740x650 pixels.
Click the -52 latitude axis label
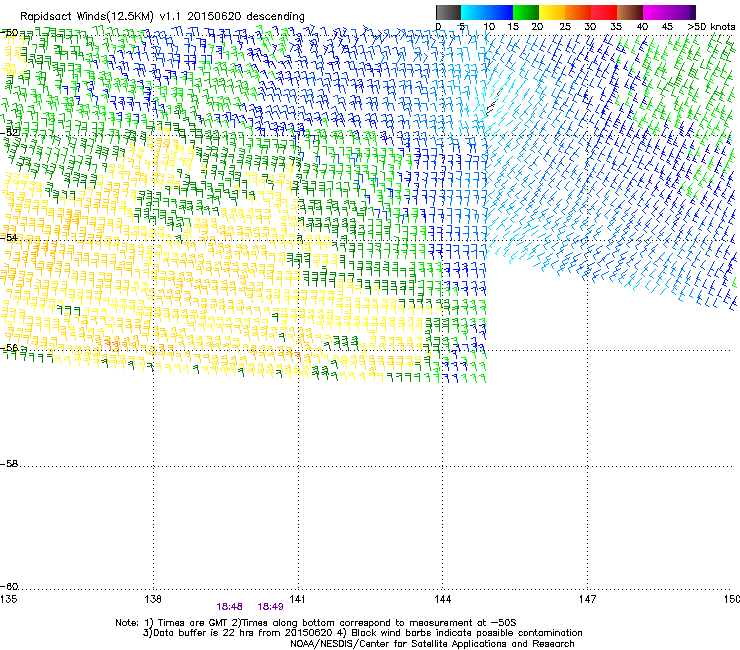[9, 133]
